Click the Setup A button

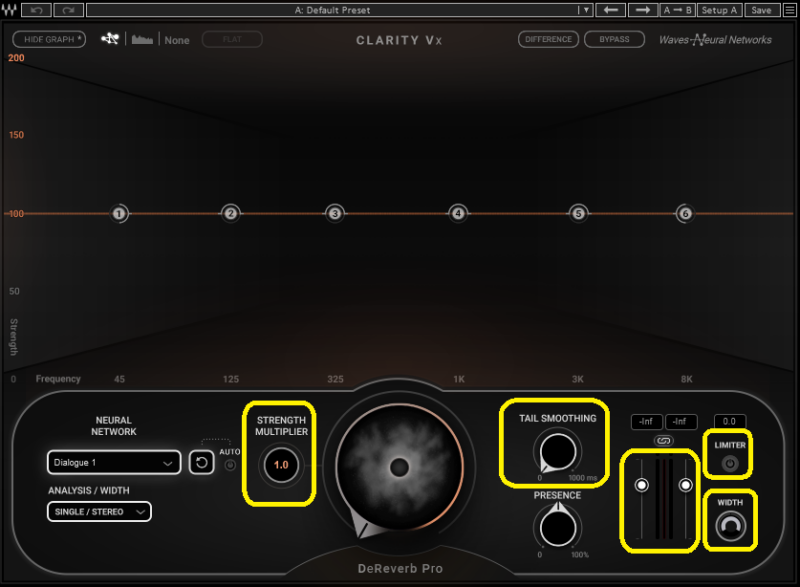[x=719, y=10]
